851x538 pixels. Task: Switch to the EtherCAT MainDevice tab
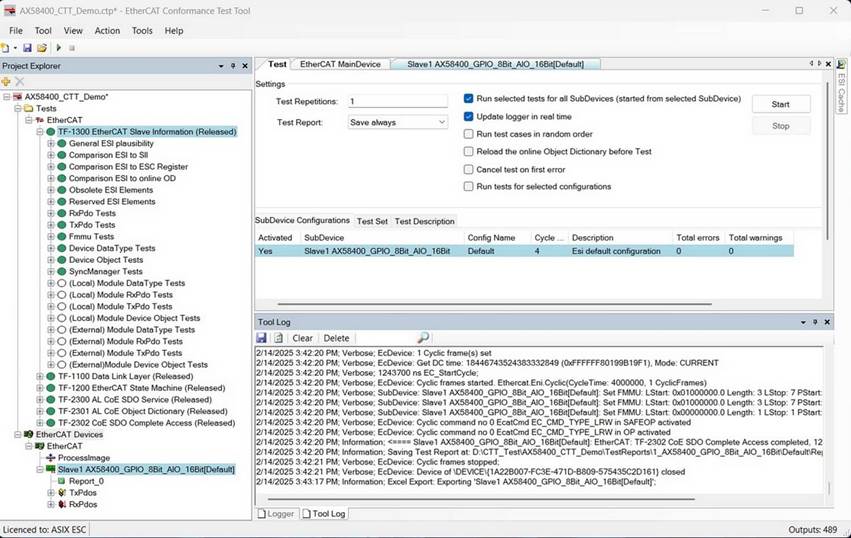[x=340, y=64]
